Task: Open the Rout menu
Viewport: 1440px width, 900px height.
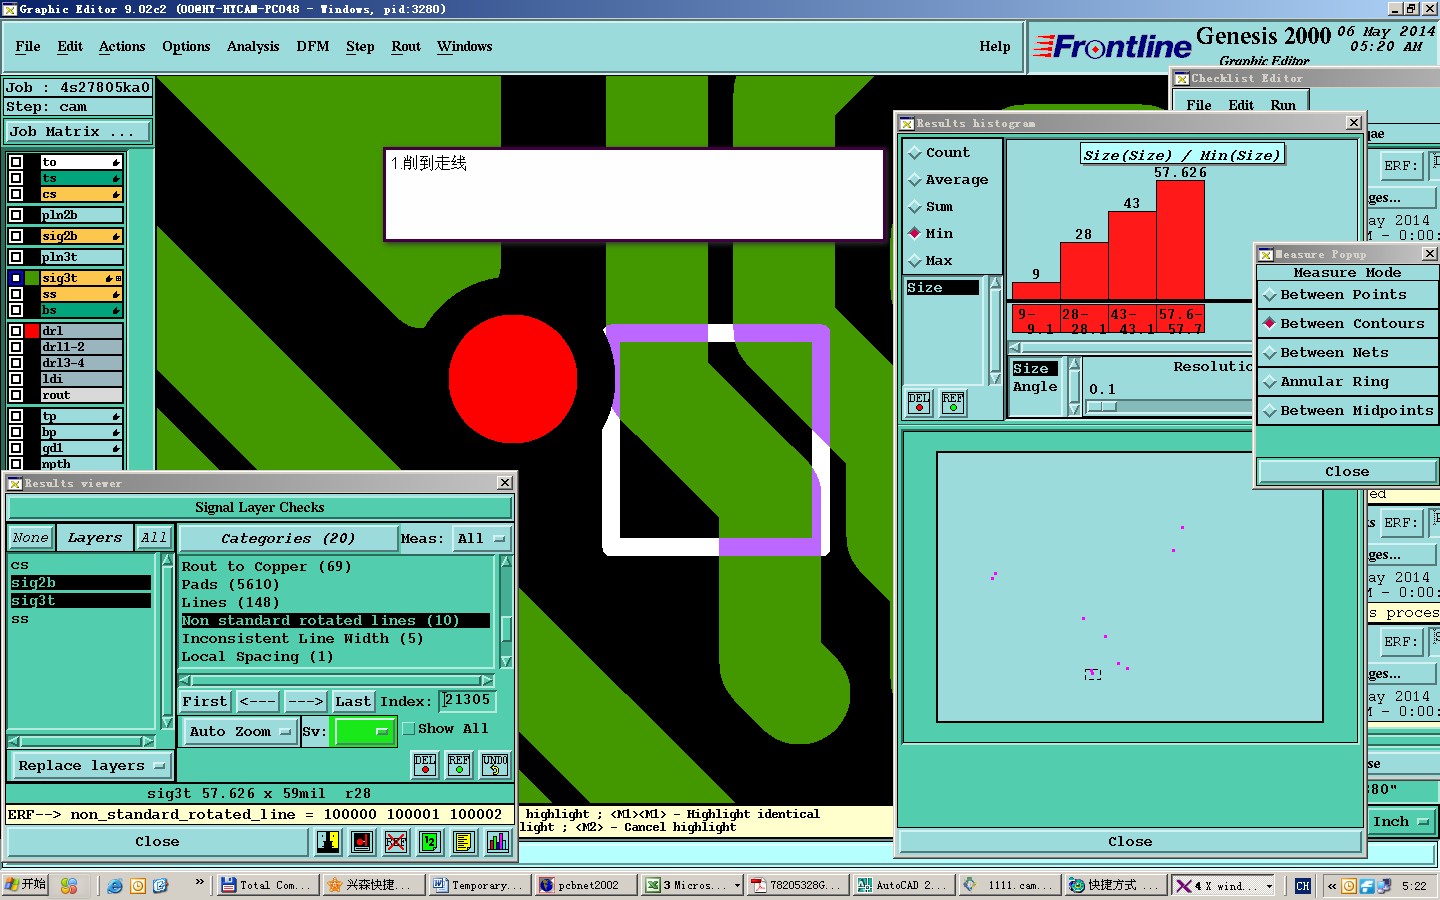Action: pos(406,47)
